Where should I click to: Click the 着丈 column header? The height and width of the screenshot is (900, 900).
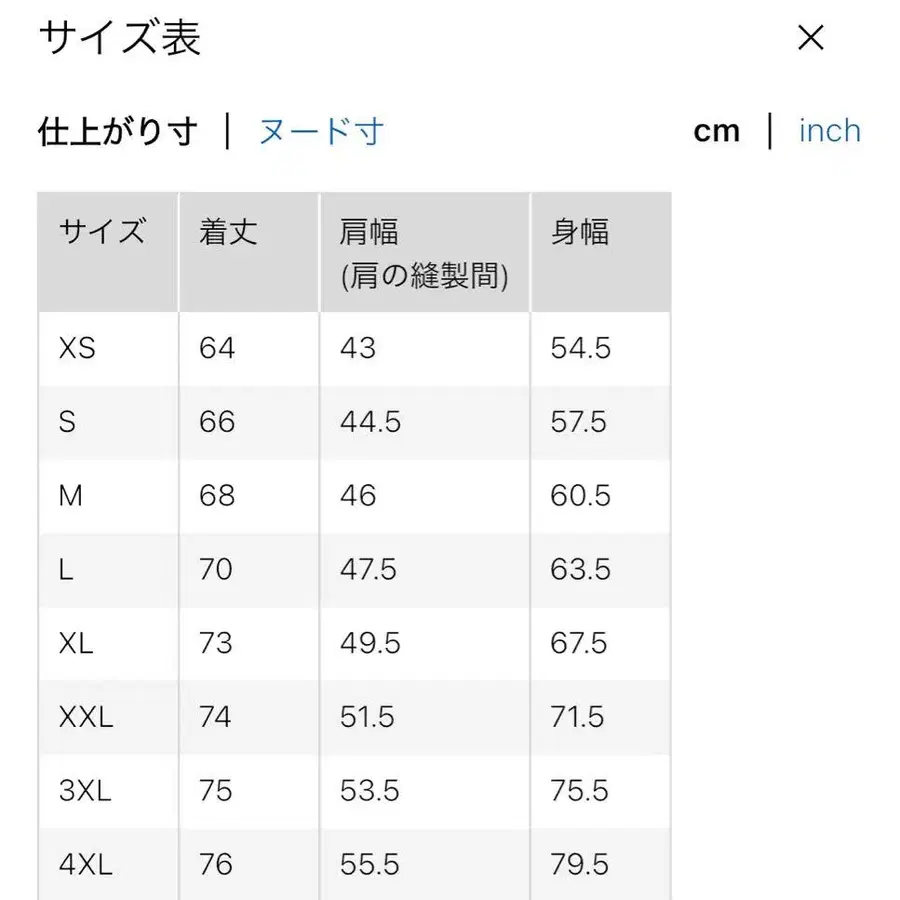click(x=227, y=232)
